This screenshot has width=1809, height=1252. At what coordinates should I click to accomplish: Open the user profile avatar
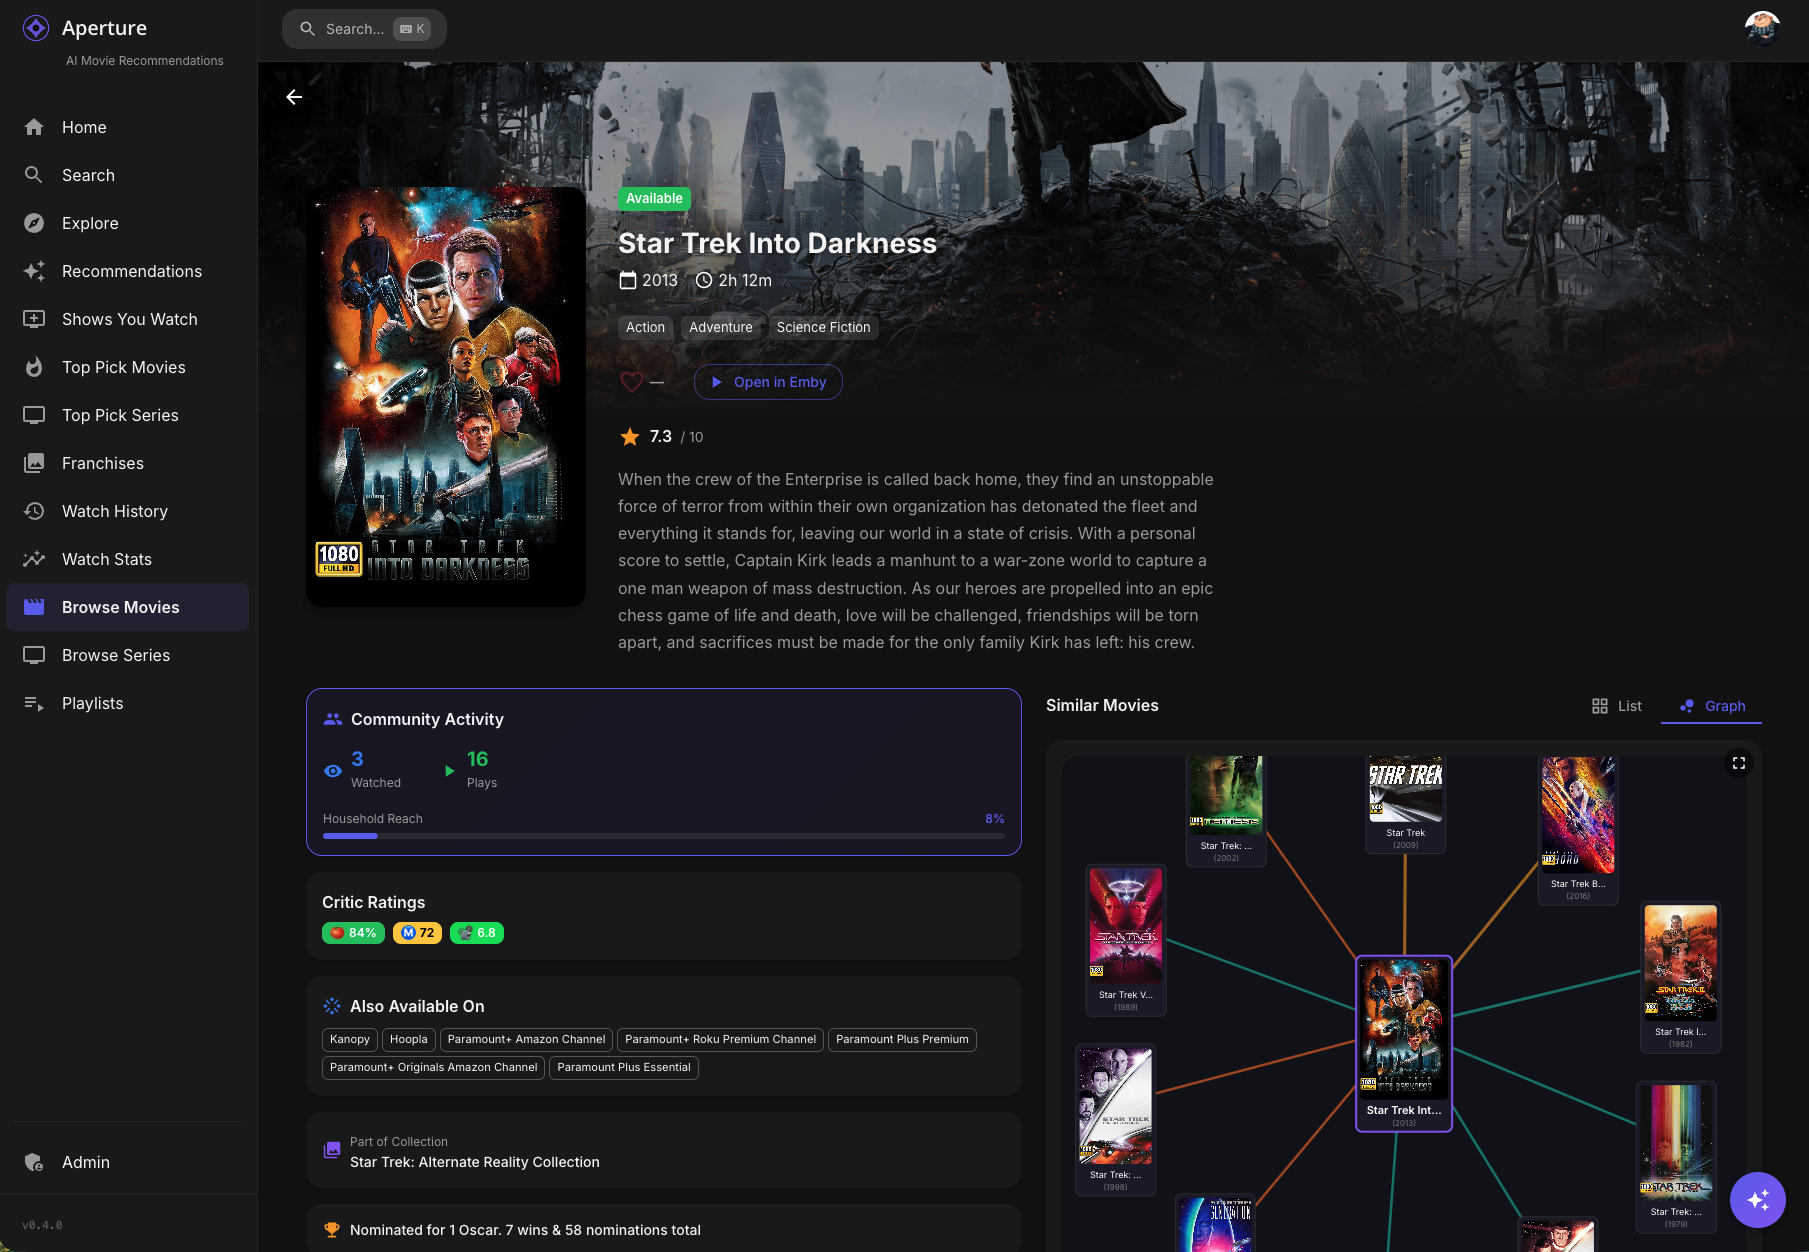tap(1762, 29)
